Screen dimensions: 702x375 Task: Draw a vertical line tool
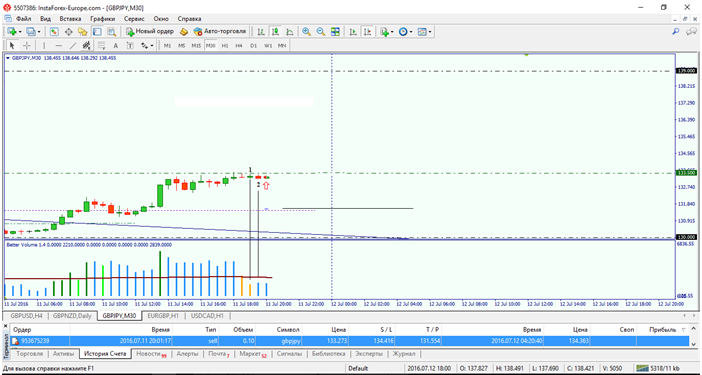tap(44, 45)
